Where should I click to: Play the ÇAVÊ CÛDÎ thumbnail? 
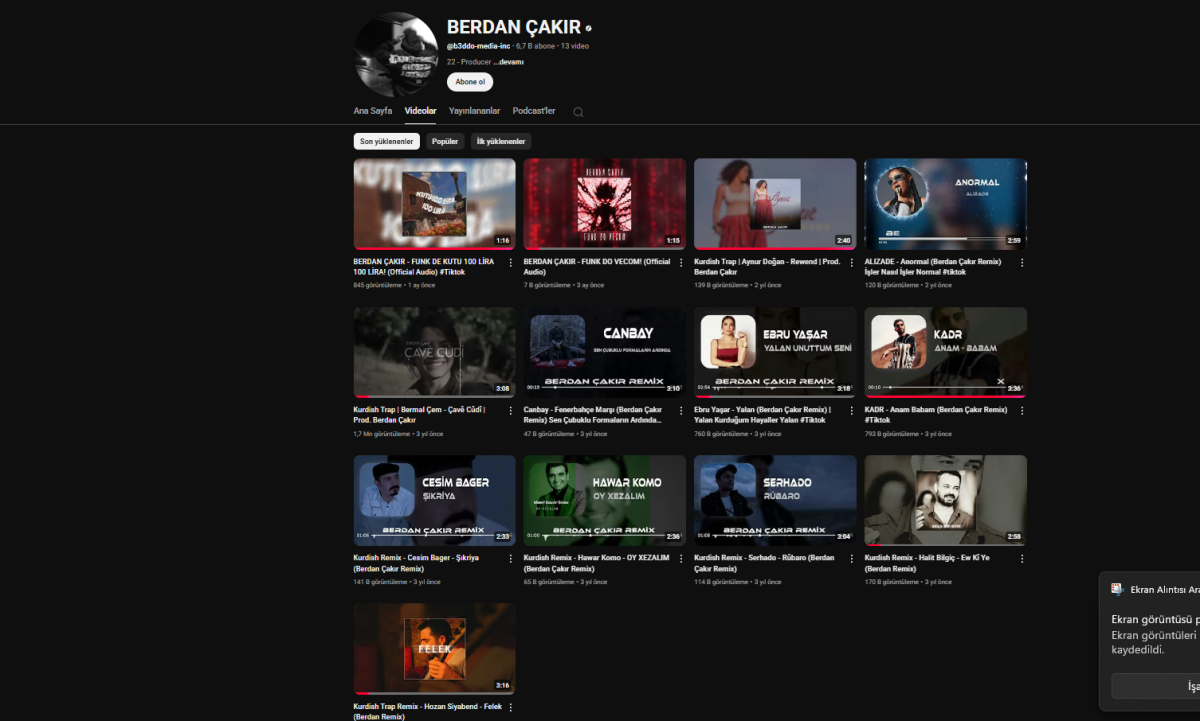click(435, 352)
